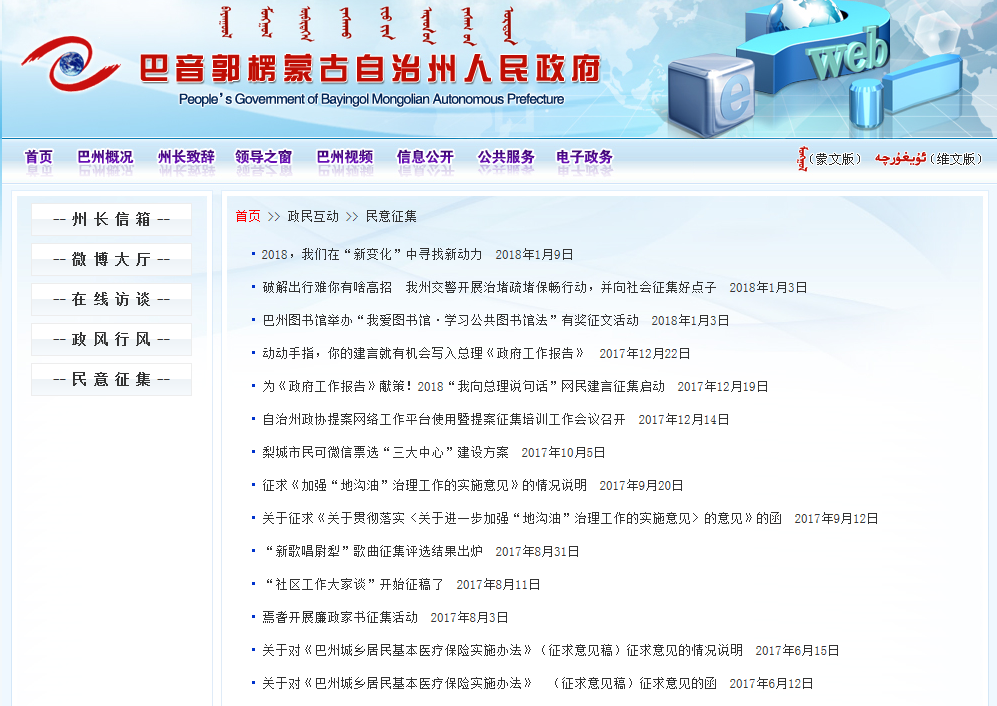Open the 首页 navigation menu item

[39, 157]
